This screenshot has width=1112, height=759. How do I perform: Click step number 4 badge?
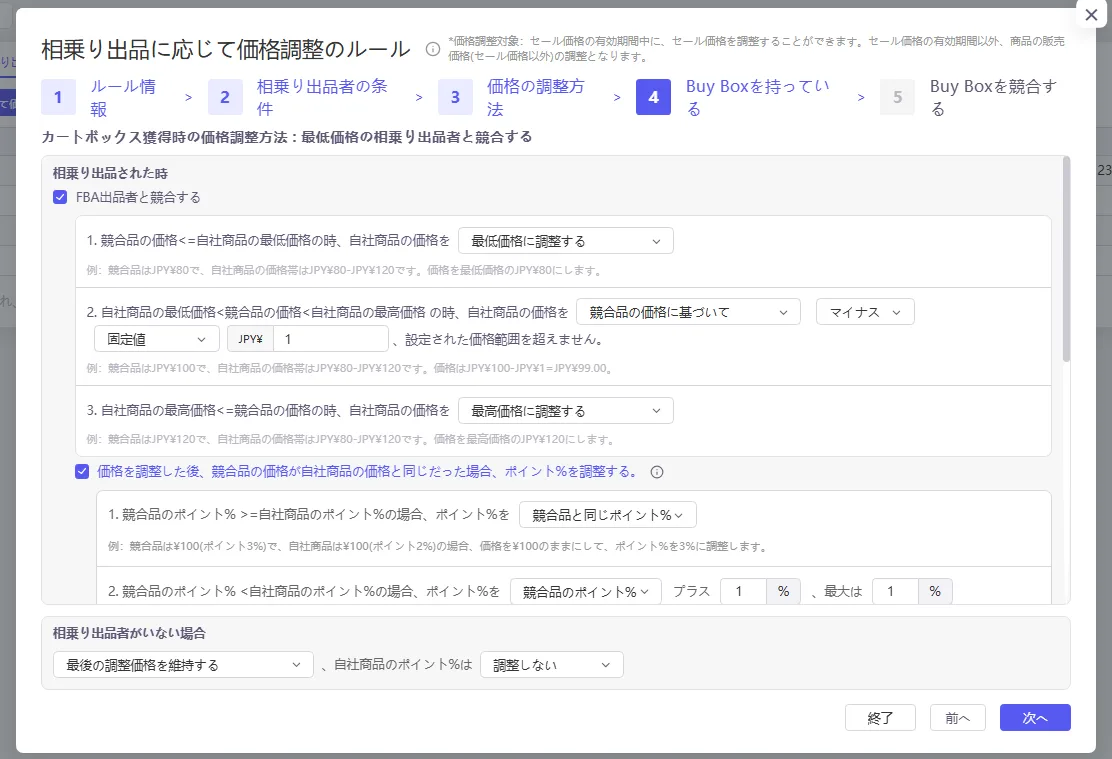click(x=653, y=97)
